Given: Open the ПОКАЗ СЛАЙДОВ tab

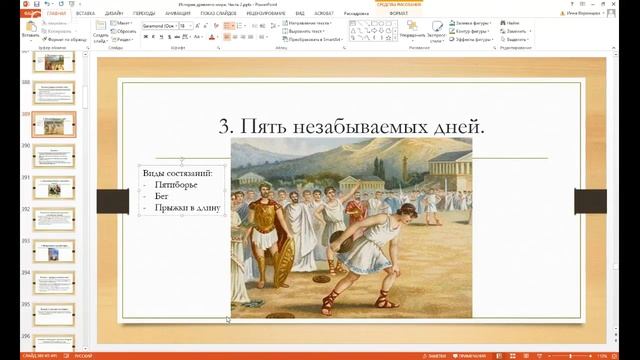Looking at the screenshot, I should (x=218, y=13).
